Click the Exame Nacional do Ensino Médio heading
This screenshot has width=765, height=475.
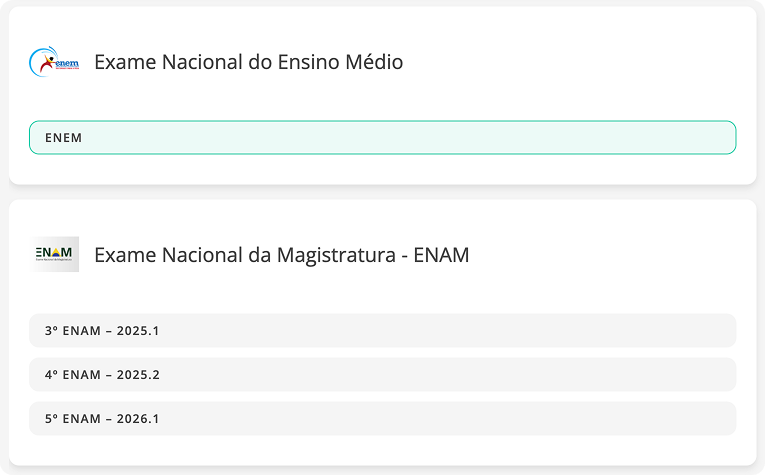point(249,62)
